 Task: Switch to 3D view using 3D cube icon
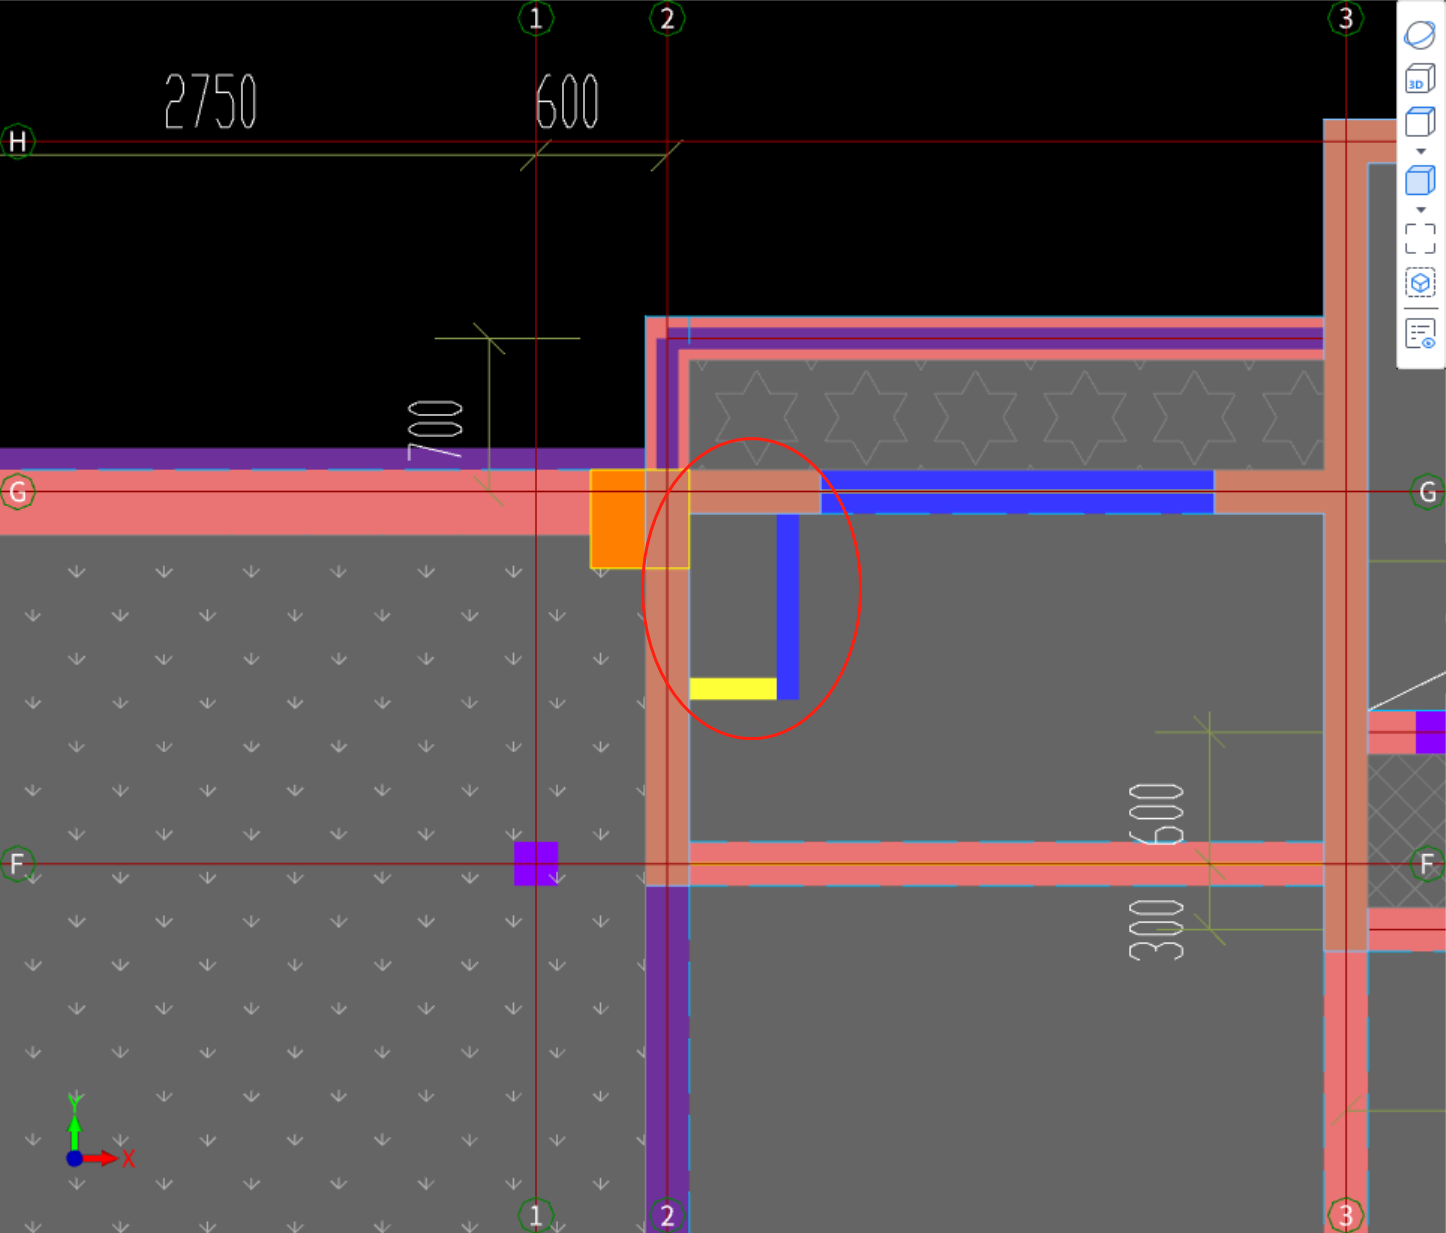click(x=1420, y=78)
